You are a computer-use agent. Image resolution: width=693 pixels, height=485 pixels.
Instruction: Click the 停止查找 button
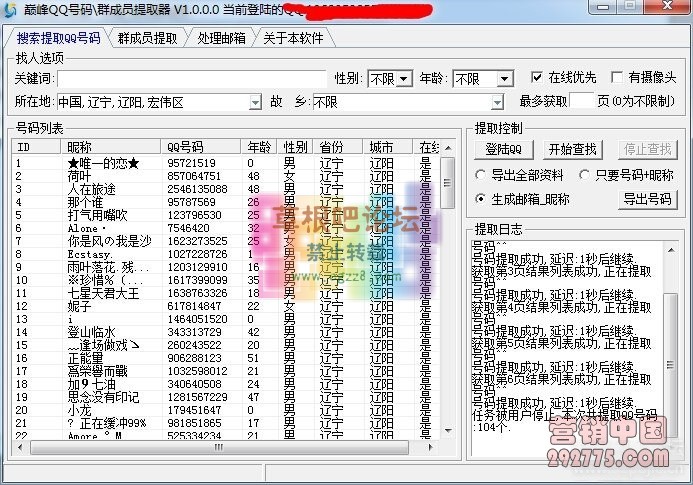pos(647,149)
